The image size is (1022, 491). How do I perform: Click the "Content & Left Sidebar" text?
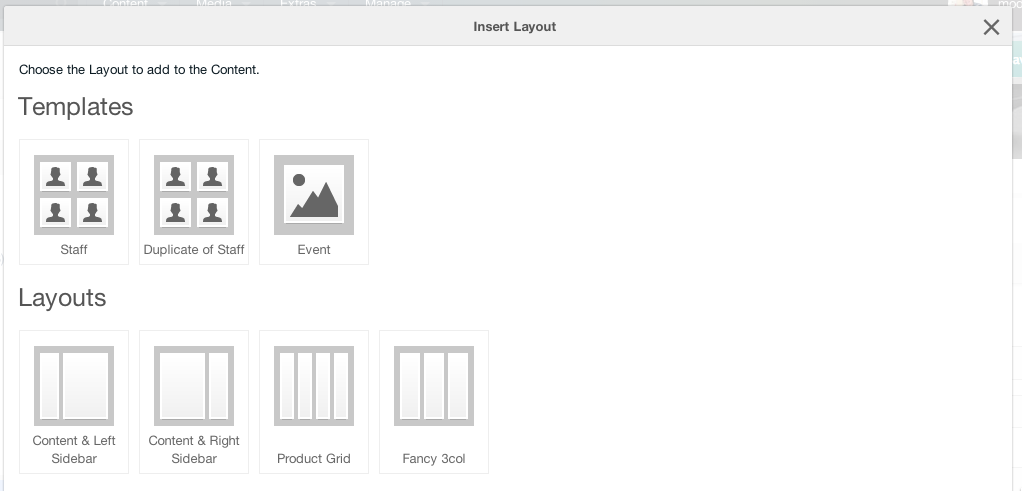click(74, 450)
